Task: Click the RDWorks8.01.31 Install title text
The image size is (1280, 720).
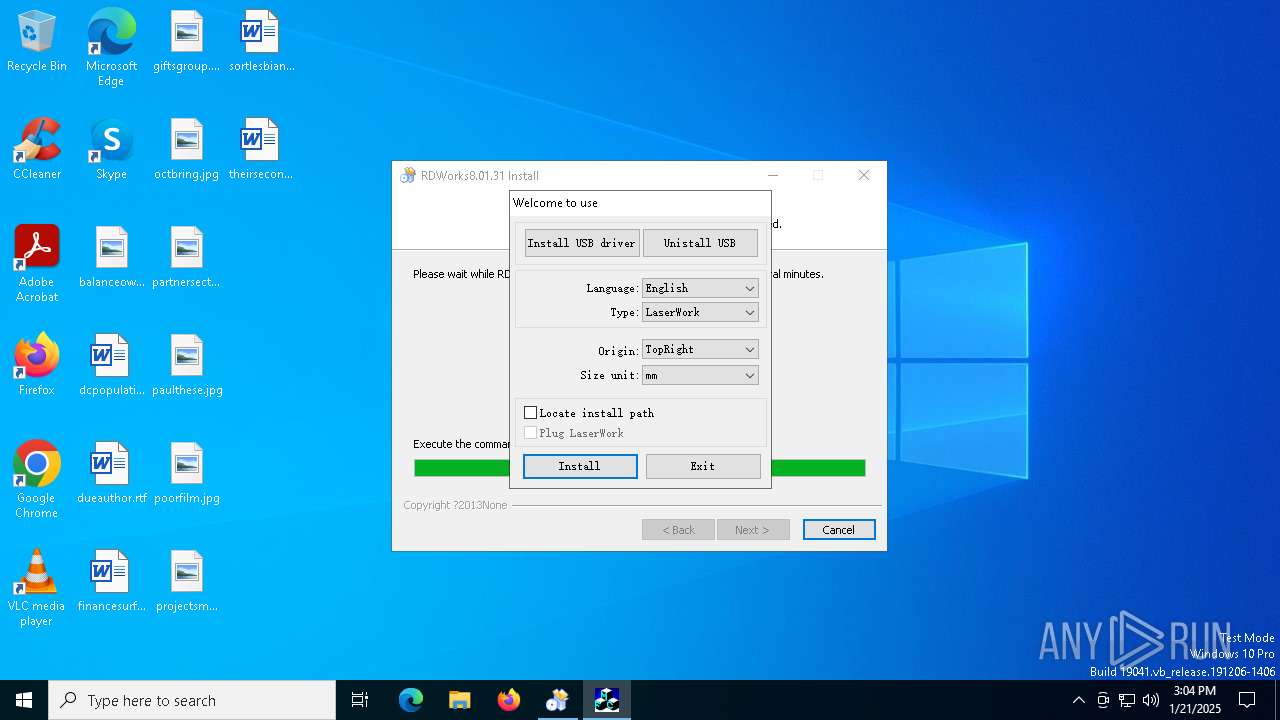Action: [x=480, y=176]
